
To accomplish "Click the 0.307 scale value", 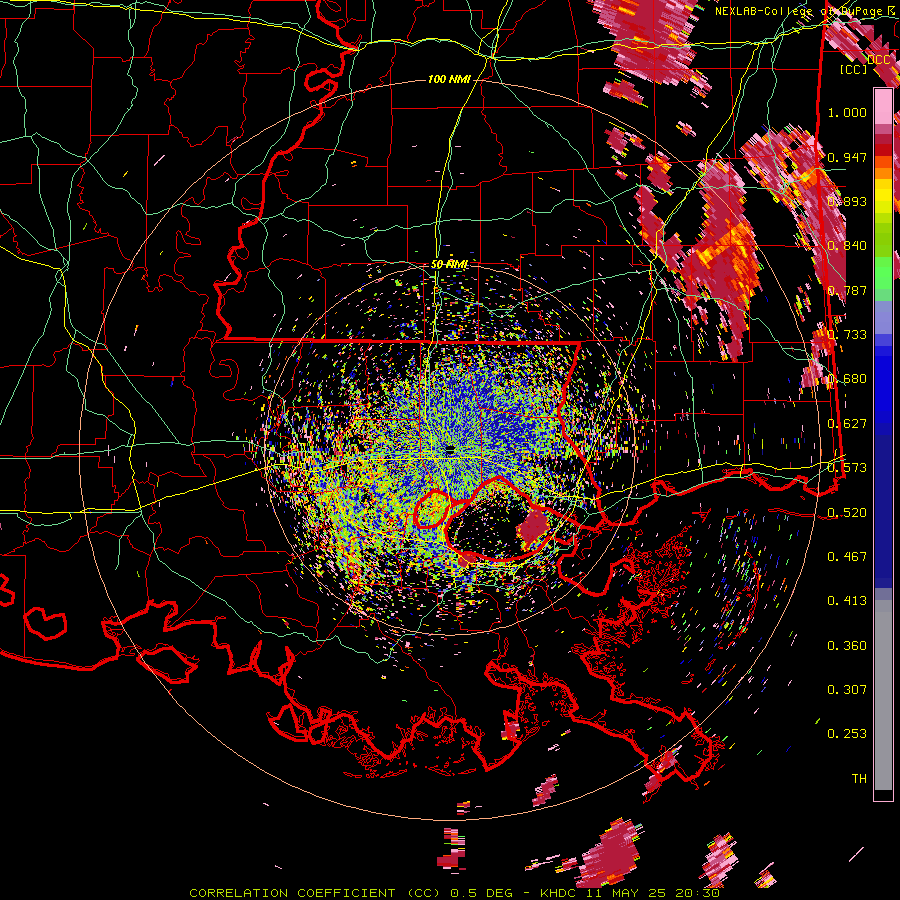I will [x=847, y=690].
